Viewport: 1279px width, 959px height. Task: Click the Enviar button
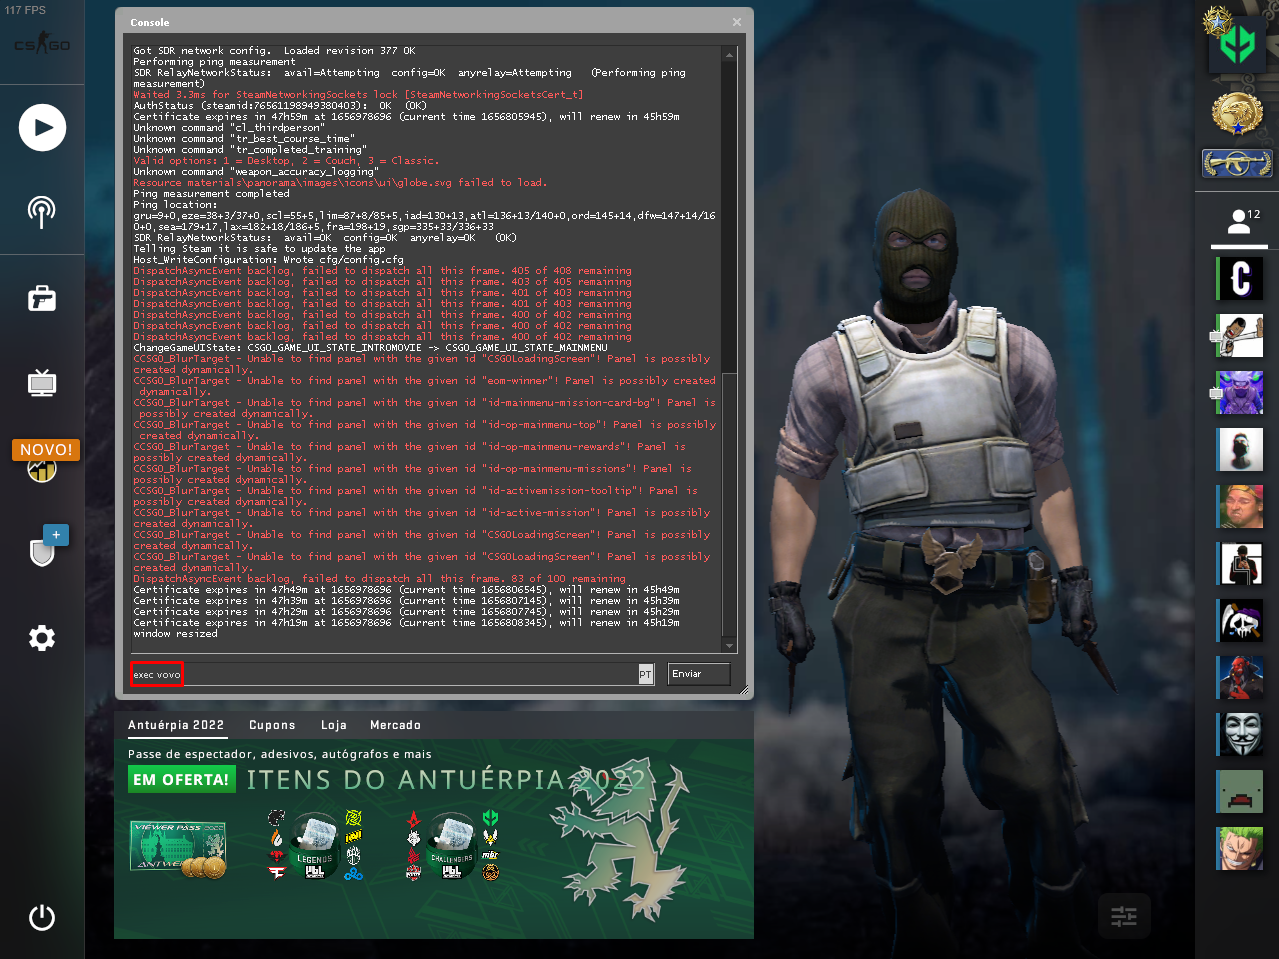pos(699,674)
